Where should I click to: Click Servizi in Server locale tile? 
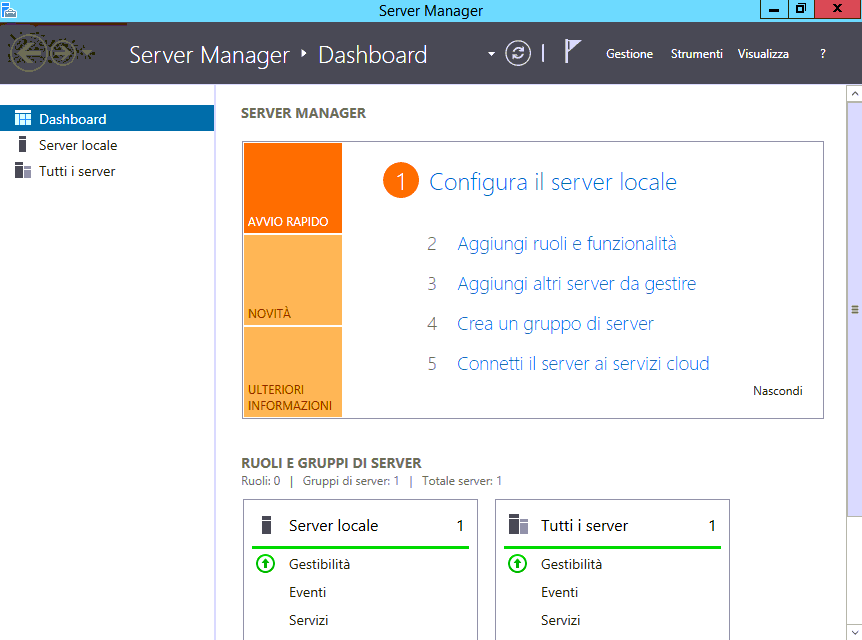tap(308, 620)
